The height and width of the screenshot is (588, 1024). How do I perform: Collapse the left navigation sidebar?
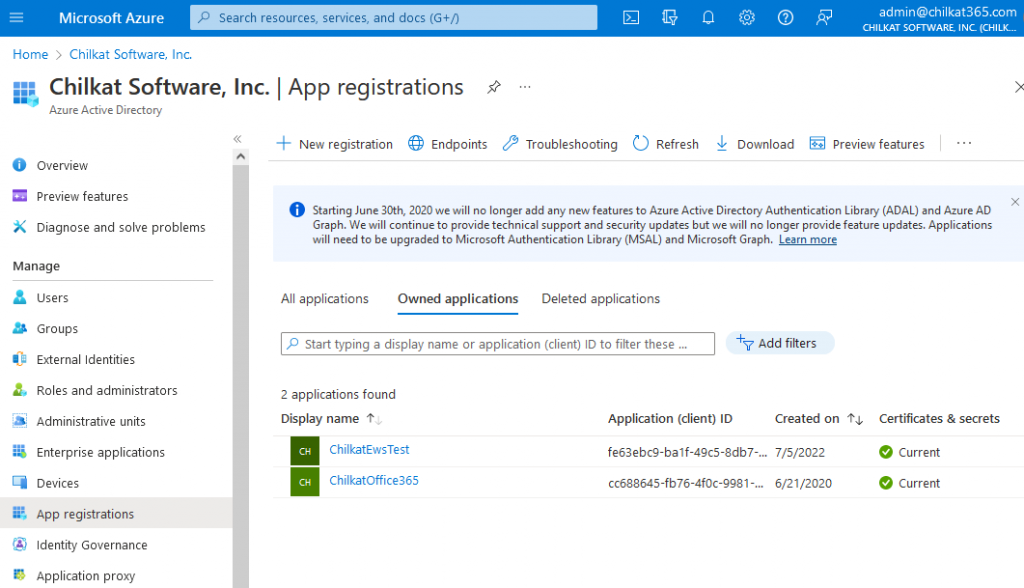(237, 140)
